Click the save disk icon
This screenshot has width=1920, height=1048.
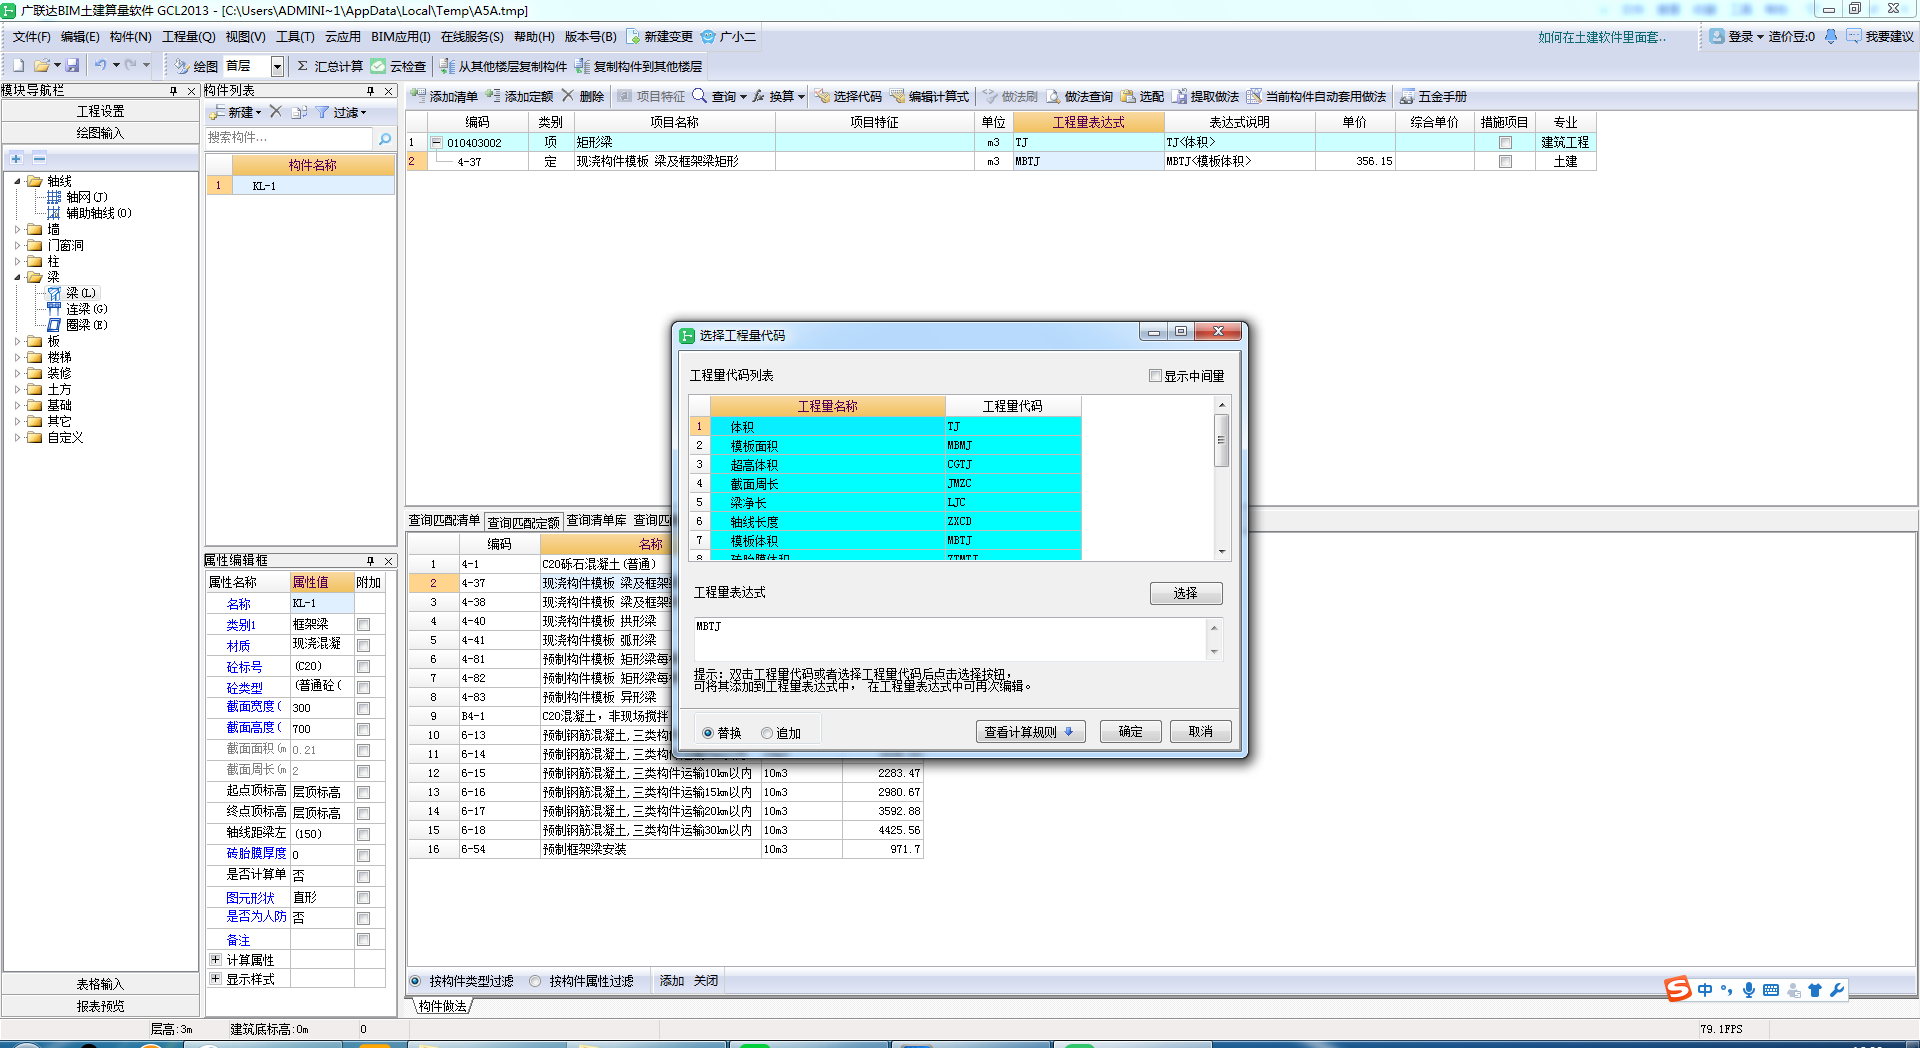coord(72,66)
